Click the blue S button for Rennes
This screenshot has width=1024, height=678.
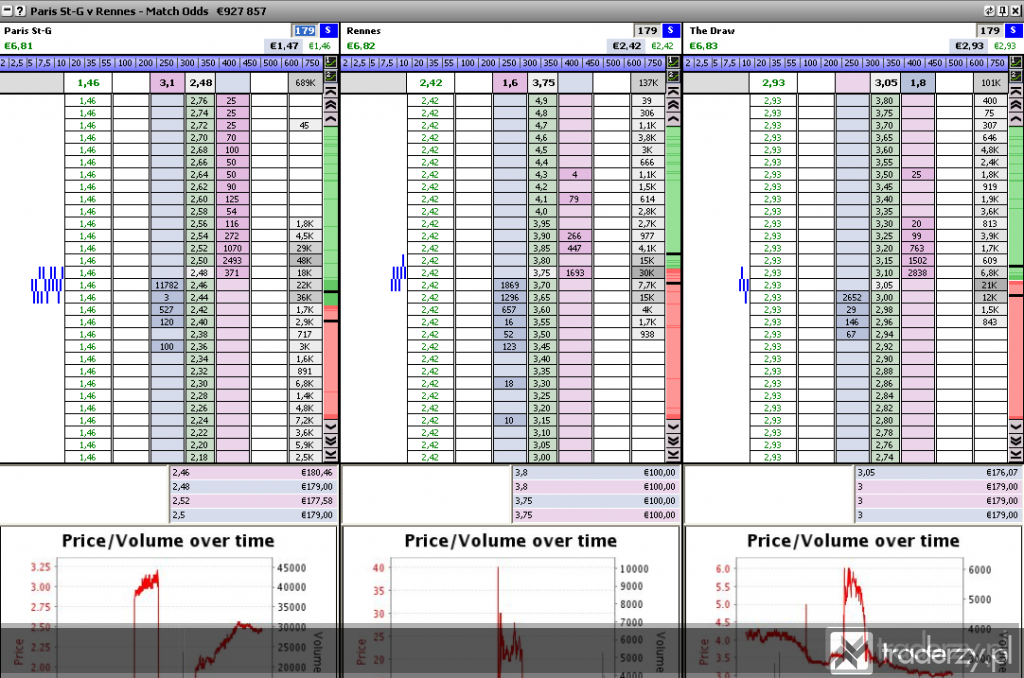[670, 30]
